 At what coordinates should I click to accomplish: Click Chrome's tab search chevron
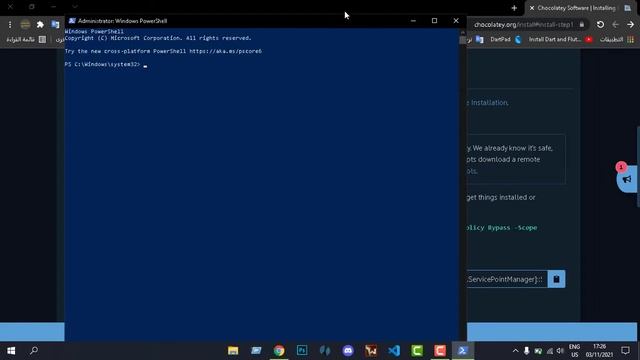[x=75, y=7]
